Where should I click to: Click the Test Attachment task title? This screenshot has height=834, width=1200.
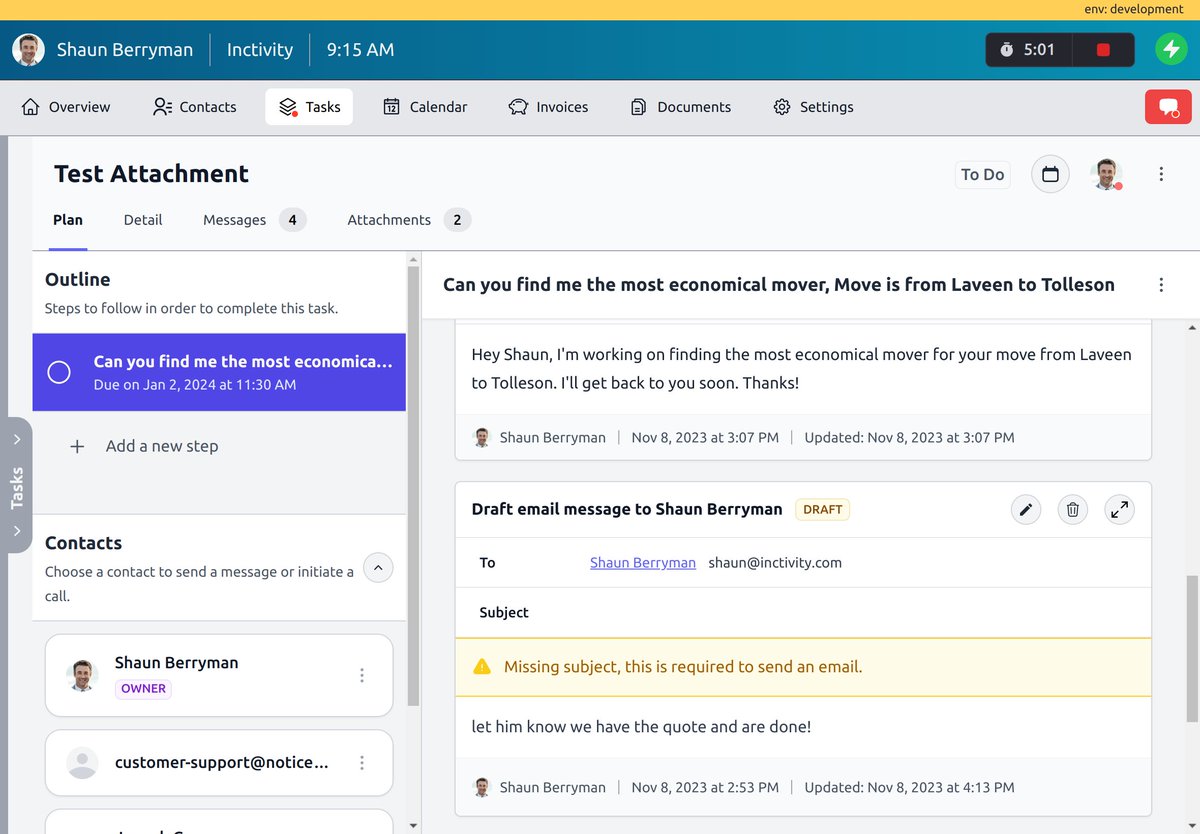[x=151, y=174]
